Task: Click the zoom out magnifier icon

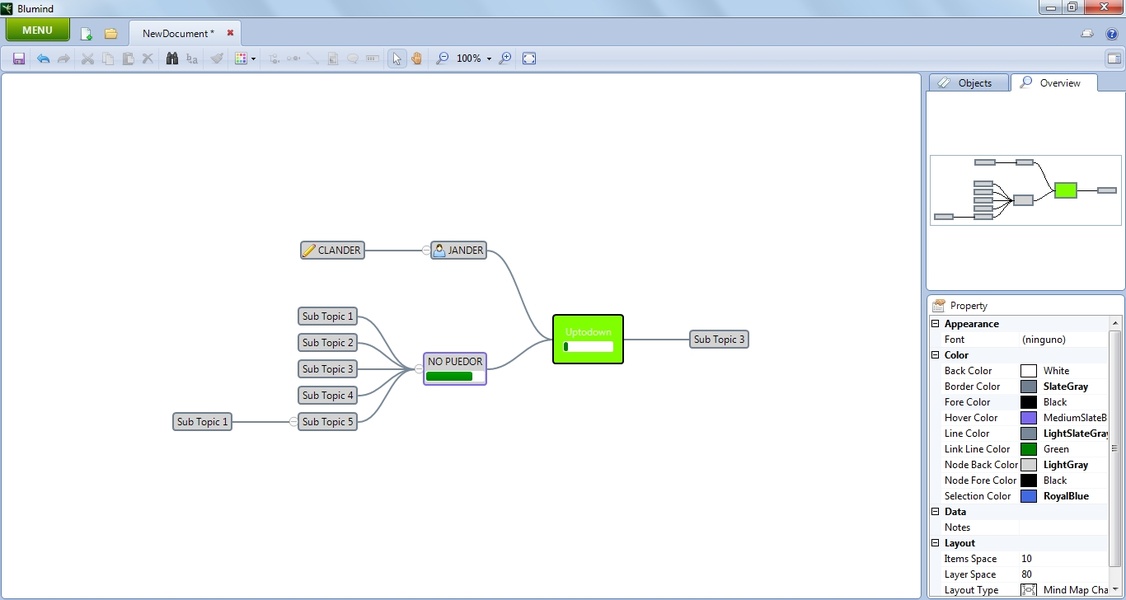Action: click(442, 59)
